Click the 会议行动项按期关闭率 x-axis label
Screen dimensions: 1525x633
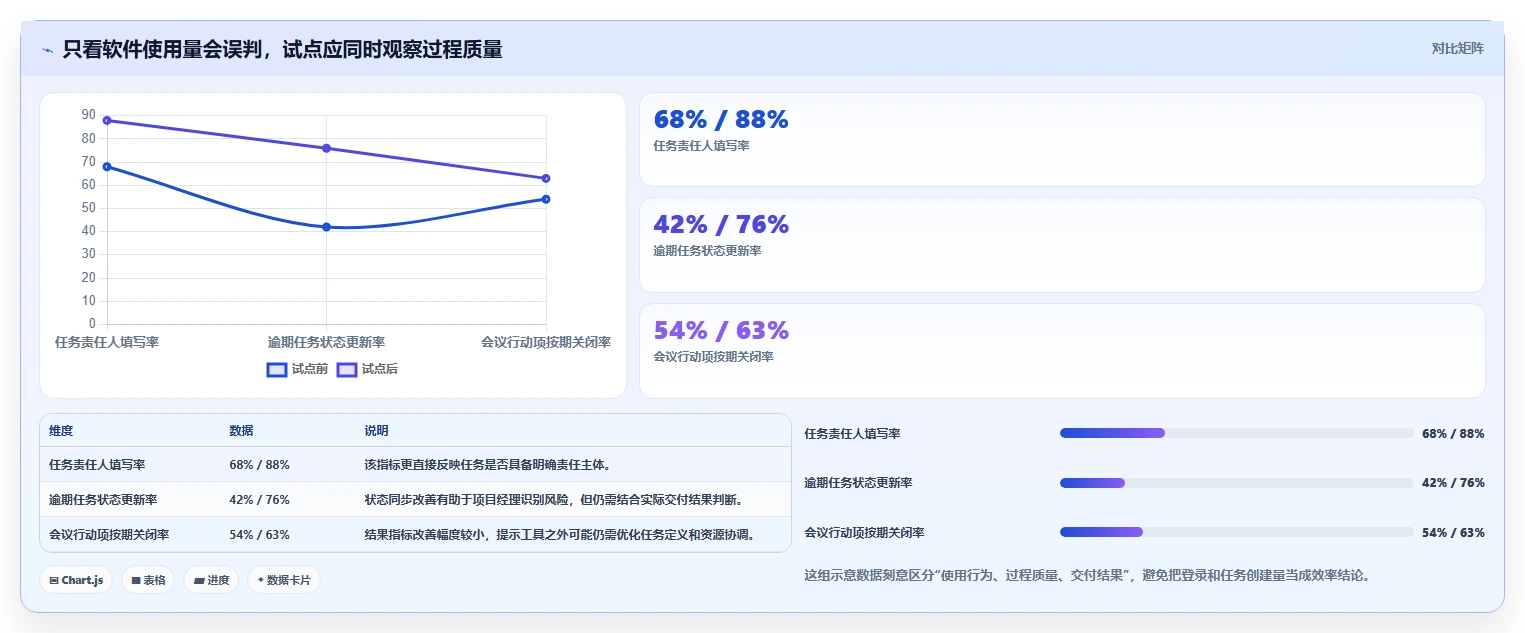tap(546, 342)
